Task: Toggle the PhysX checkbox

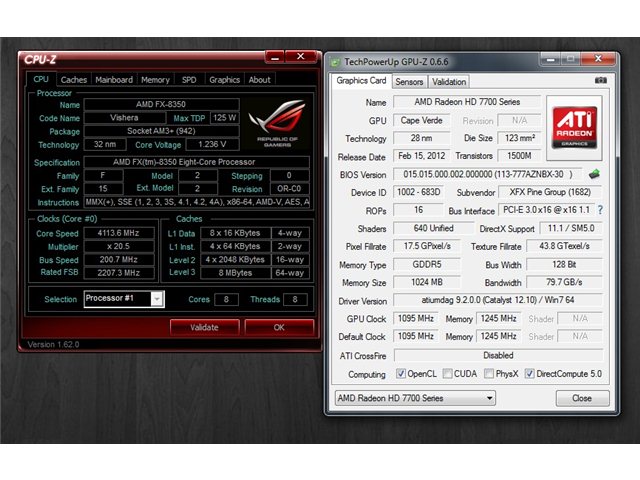Action: [x=489, y=373]
